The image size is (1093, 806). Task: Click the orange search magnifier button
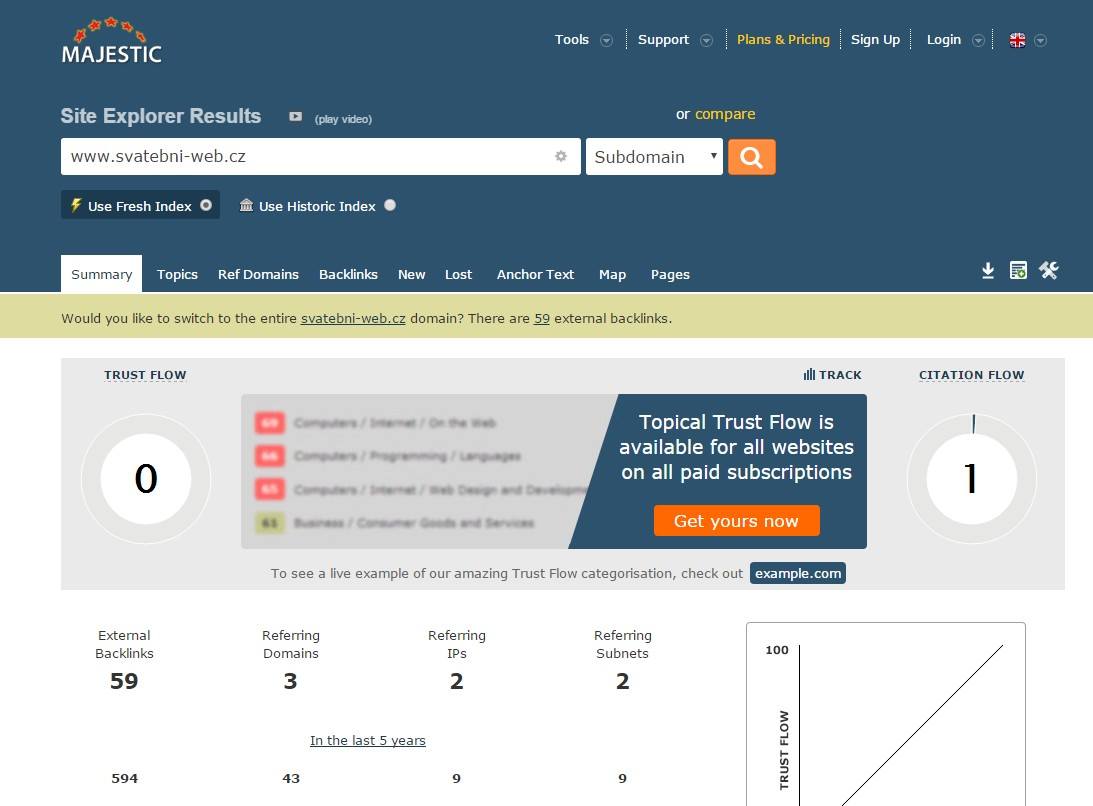(x=751, y=157)
